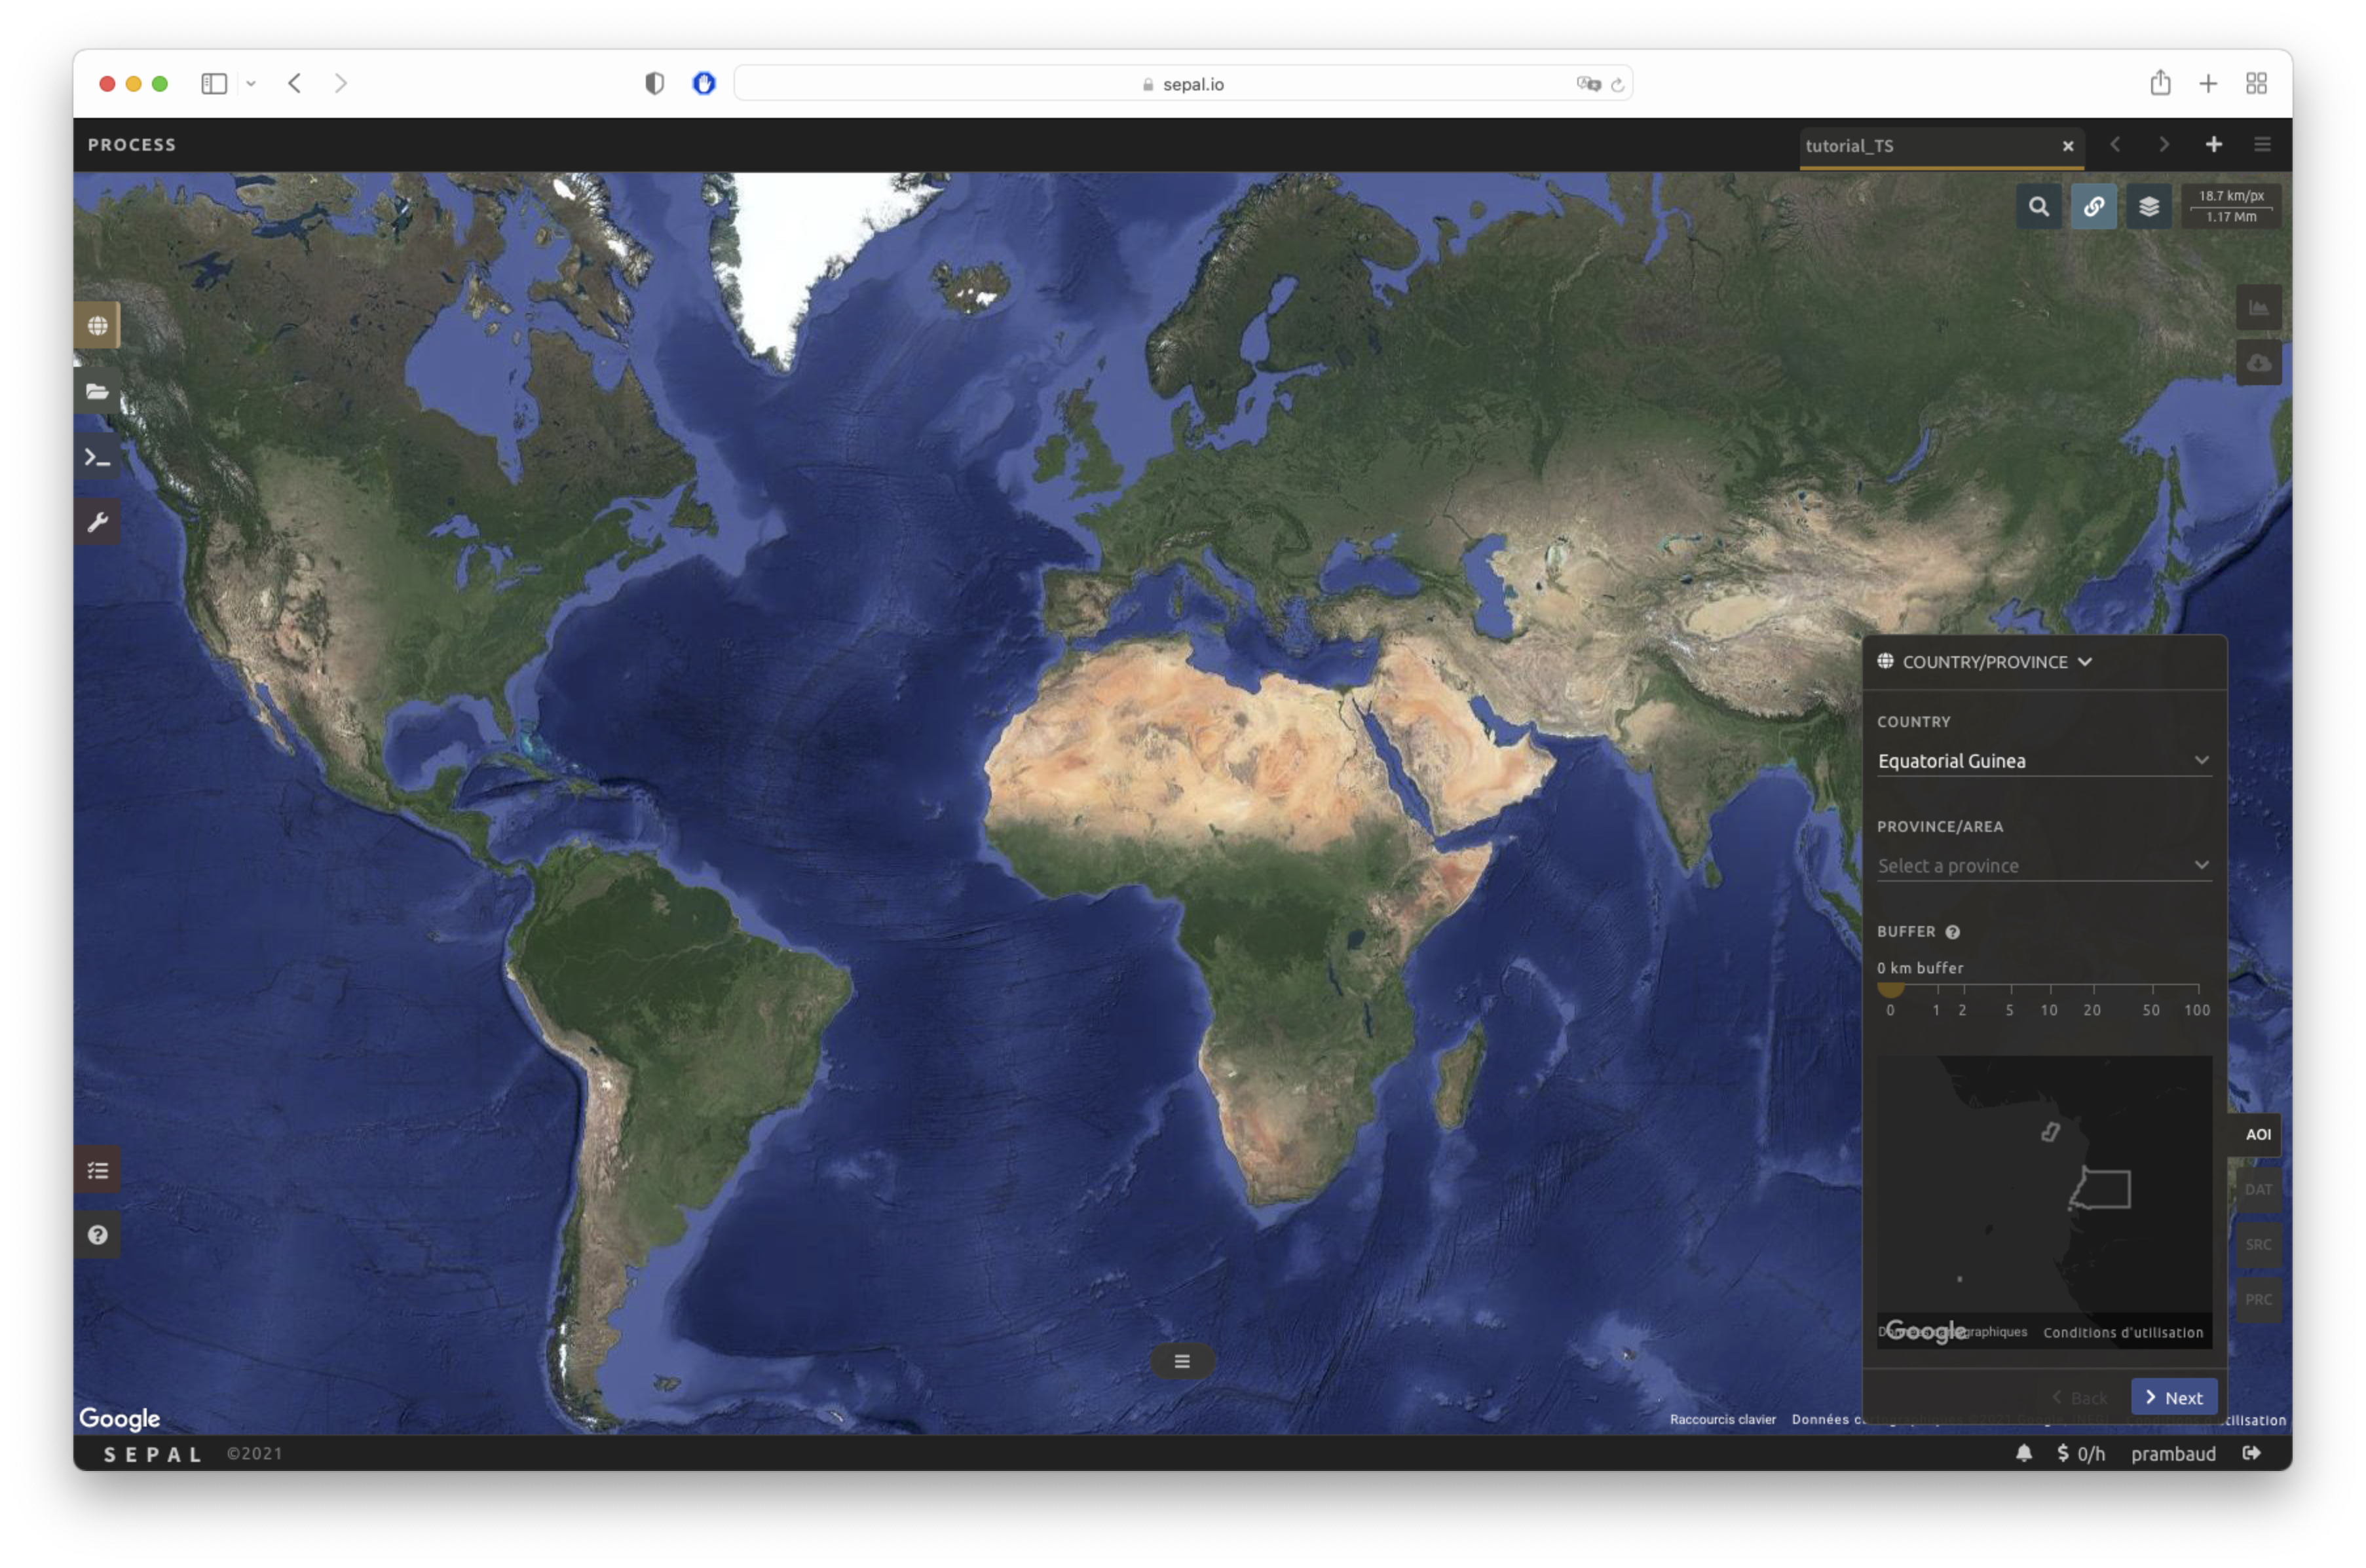Click the map search magnifier icon

2038,207
